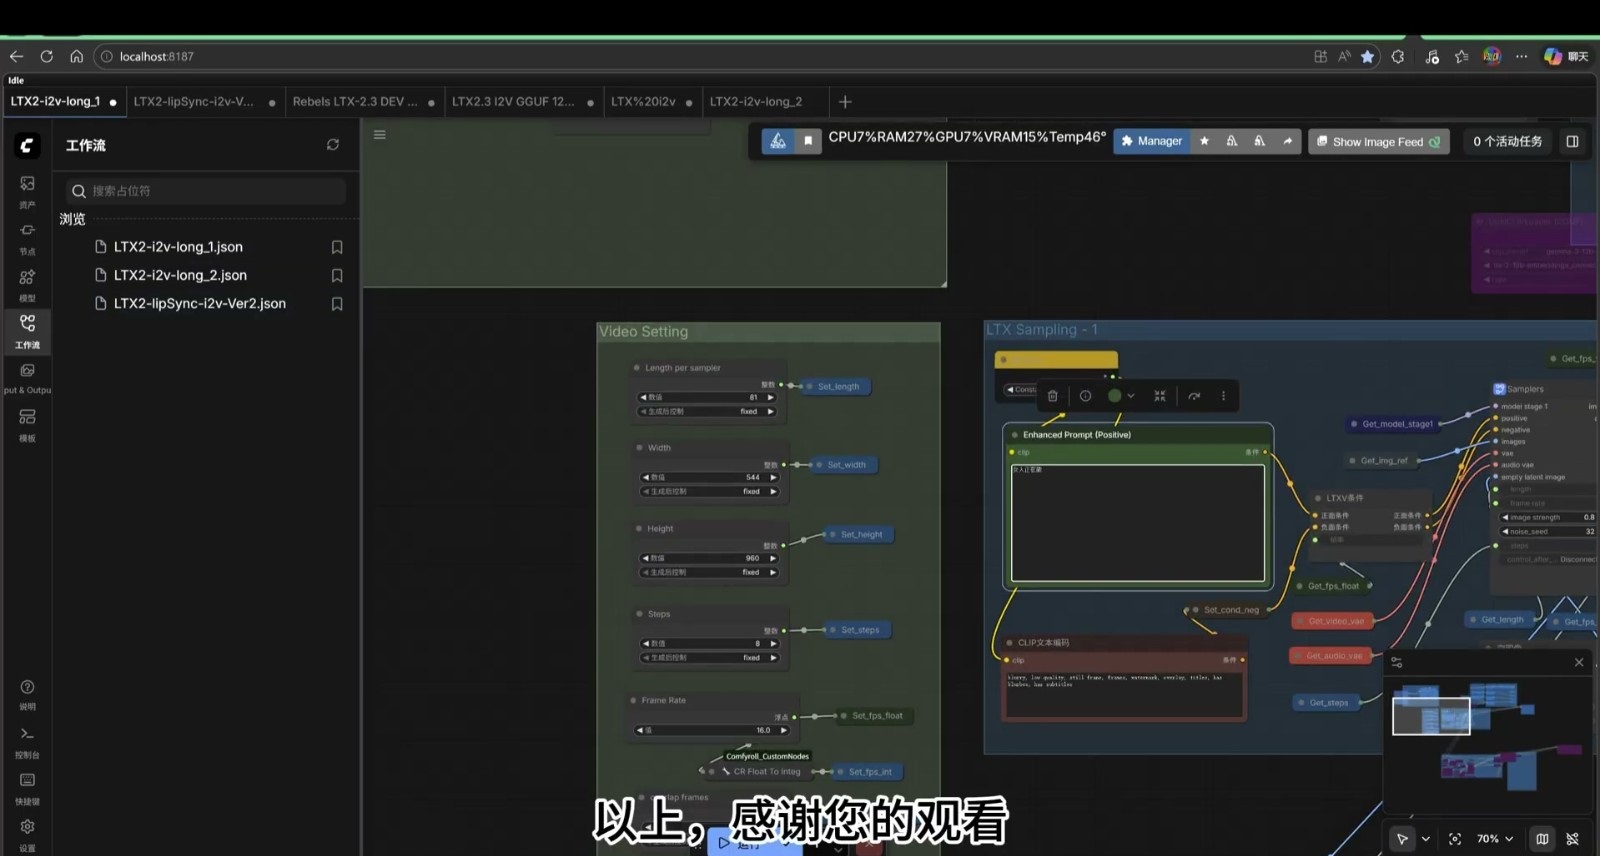Click the Show Image Feed button
Viewport: 1600px width, 856px height.
click(x=1378, y=142)
